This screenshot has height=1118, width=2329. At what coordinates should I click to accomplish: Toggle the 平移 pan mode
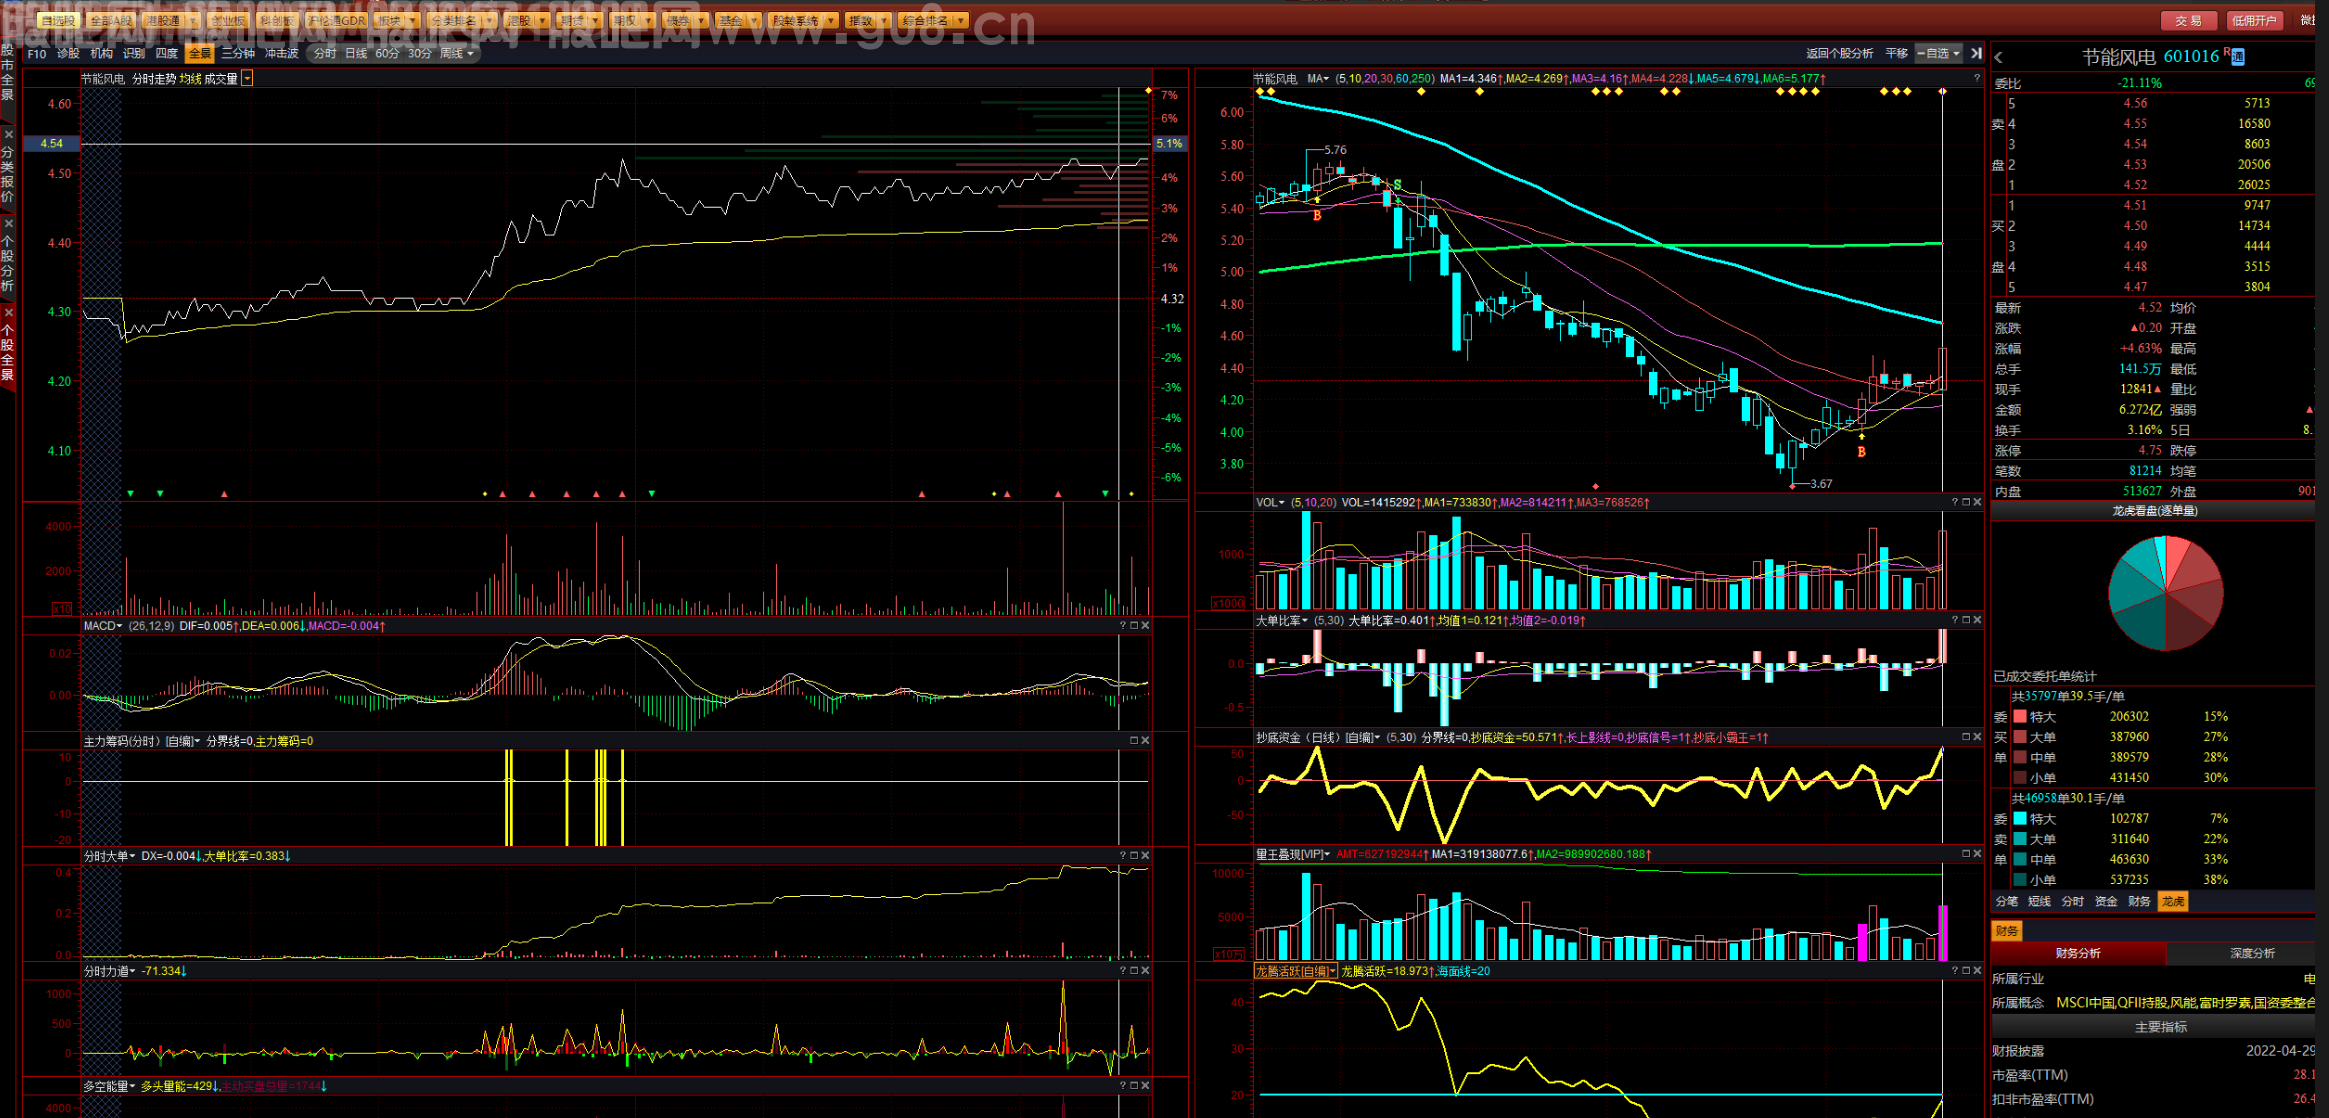pos(1896,53)
